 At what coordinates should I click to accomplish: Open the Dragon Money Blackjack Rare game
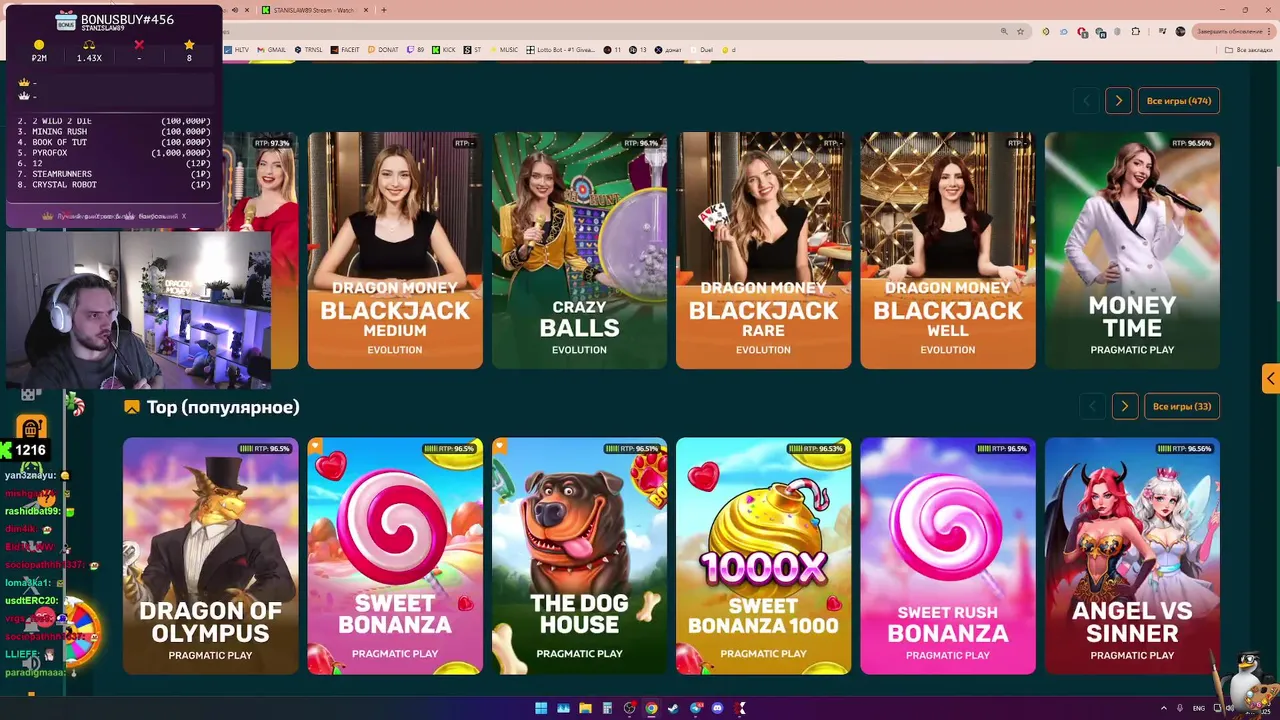point(763,250)
